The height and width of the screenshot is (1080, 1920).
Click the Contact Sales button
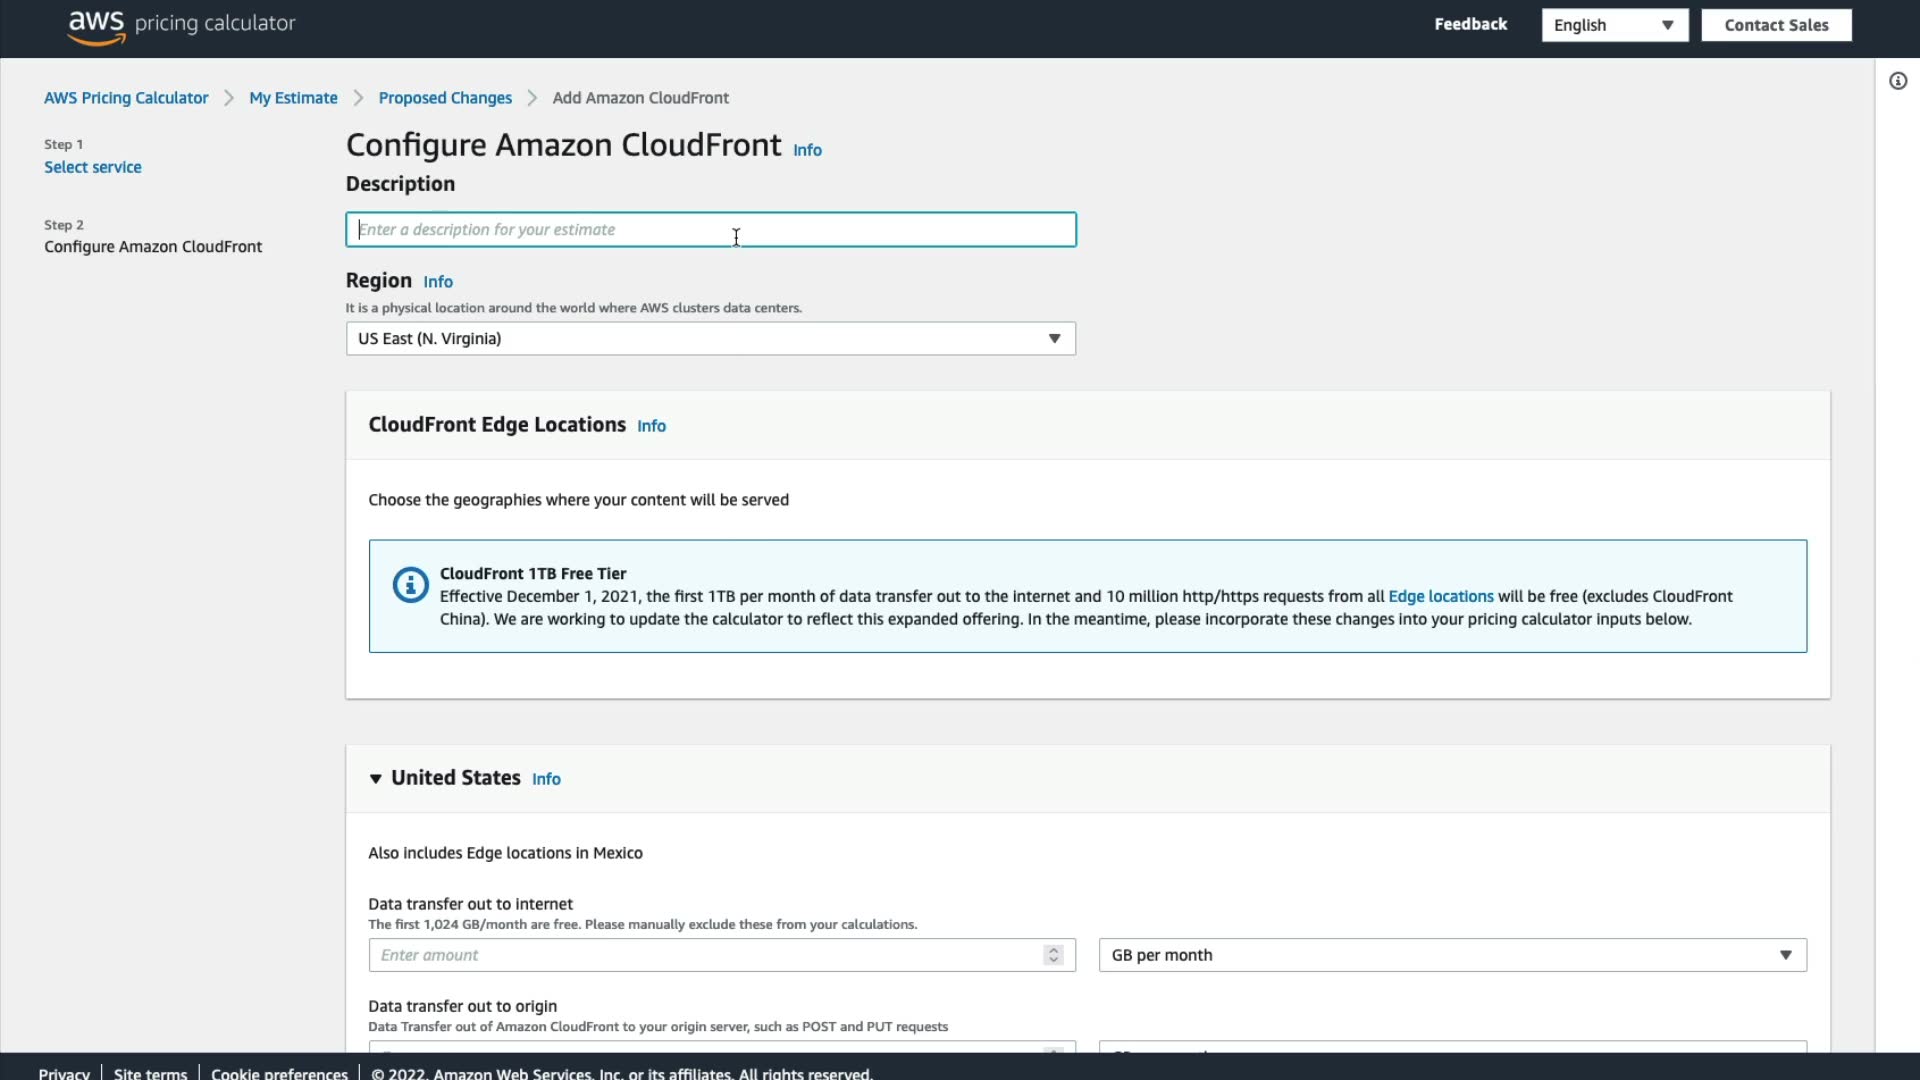click(x=1775, y=25)
